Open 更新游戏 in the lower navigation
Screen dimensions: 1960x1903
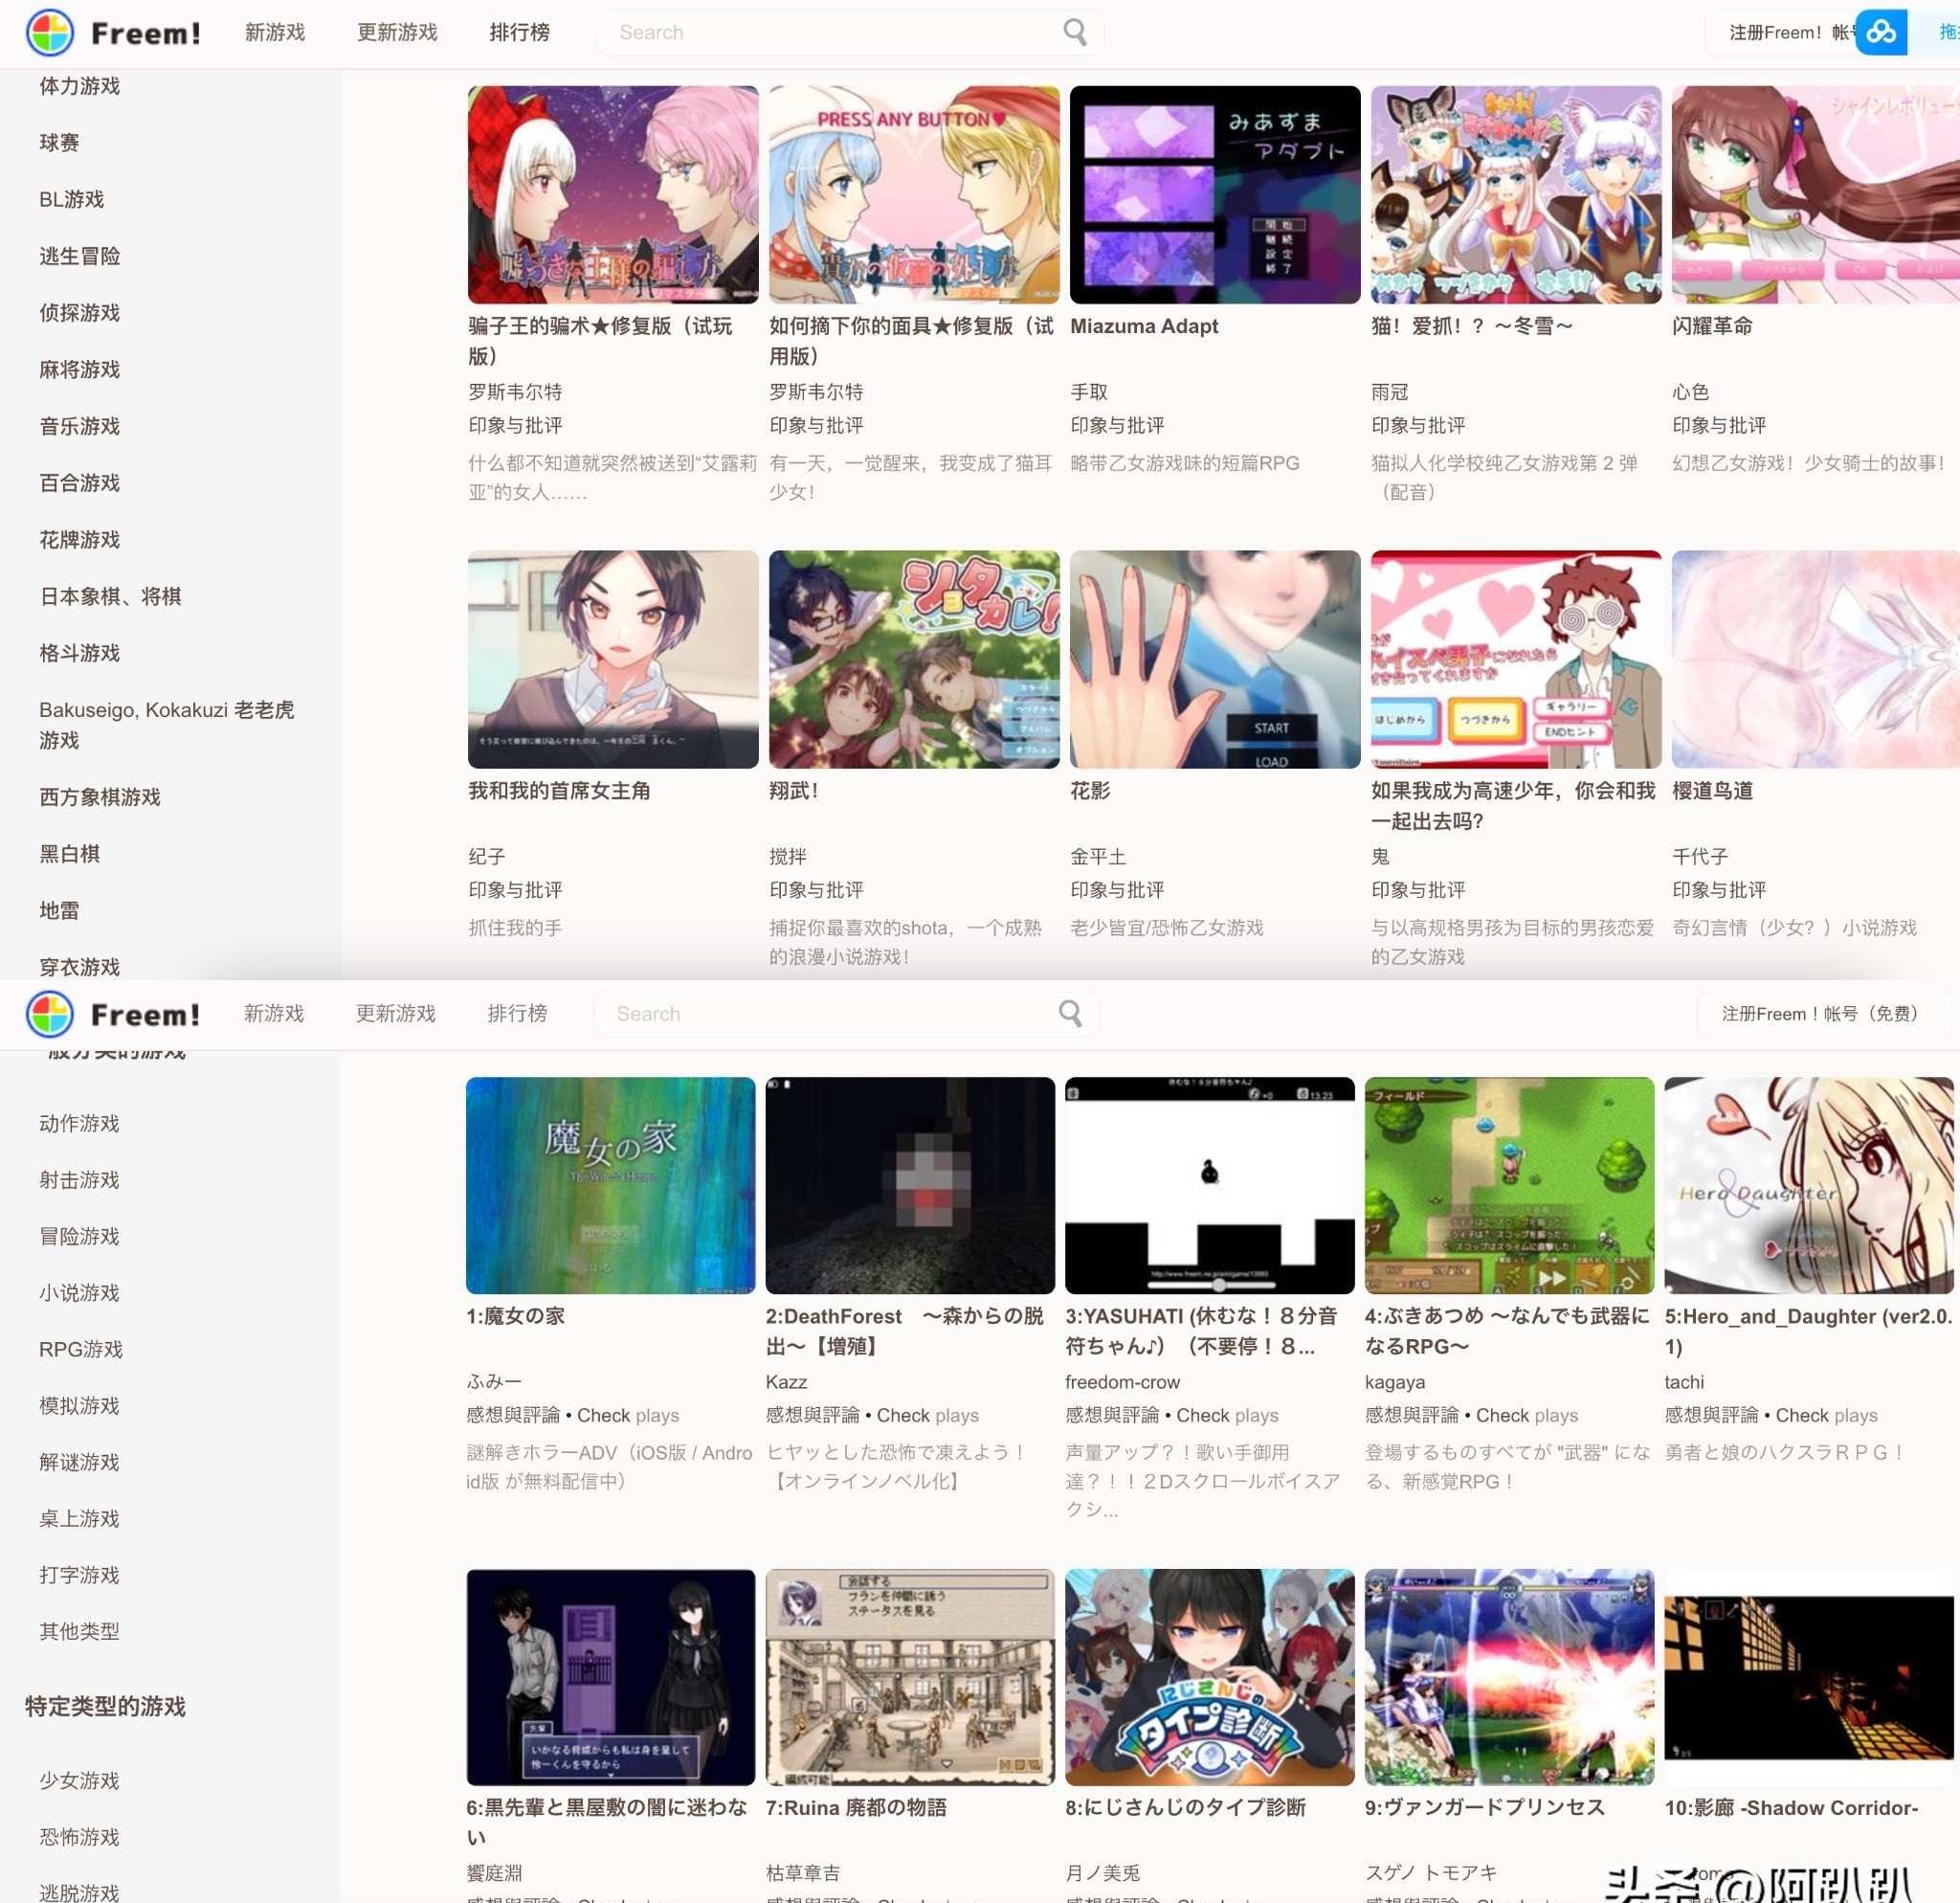tap(396, 1013)
